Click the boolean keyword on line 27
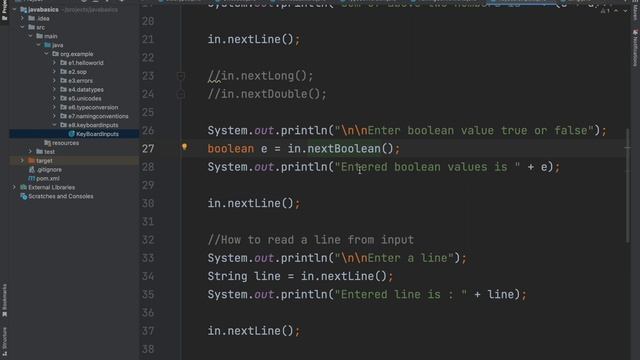The height and width of the screenshot is (360, 640). click(x=231, y=149)
